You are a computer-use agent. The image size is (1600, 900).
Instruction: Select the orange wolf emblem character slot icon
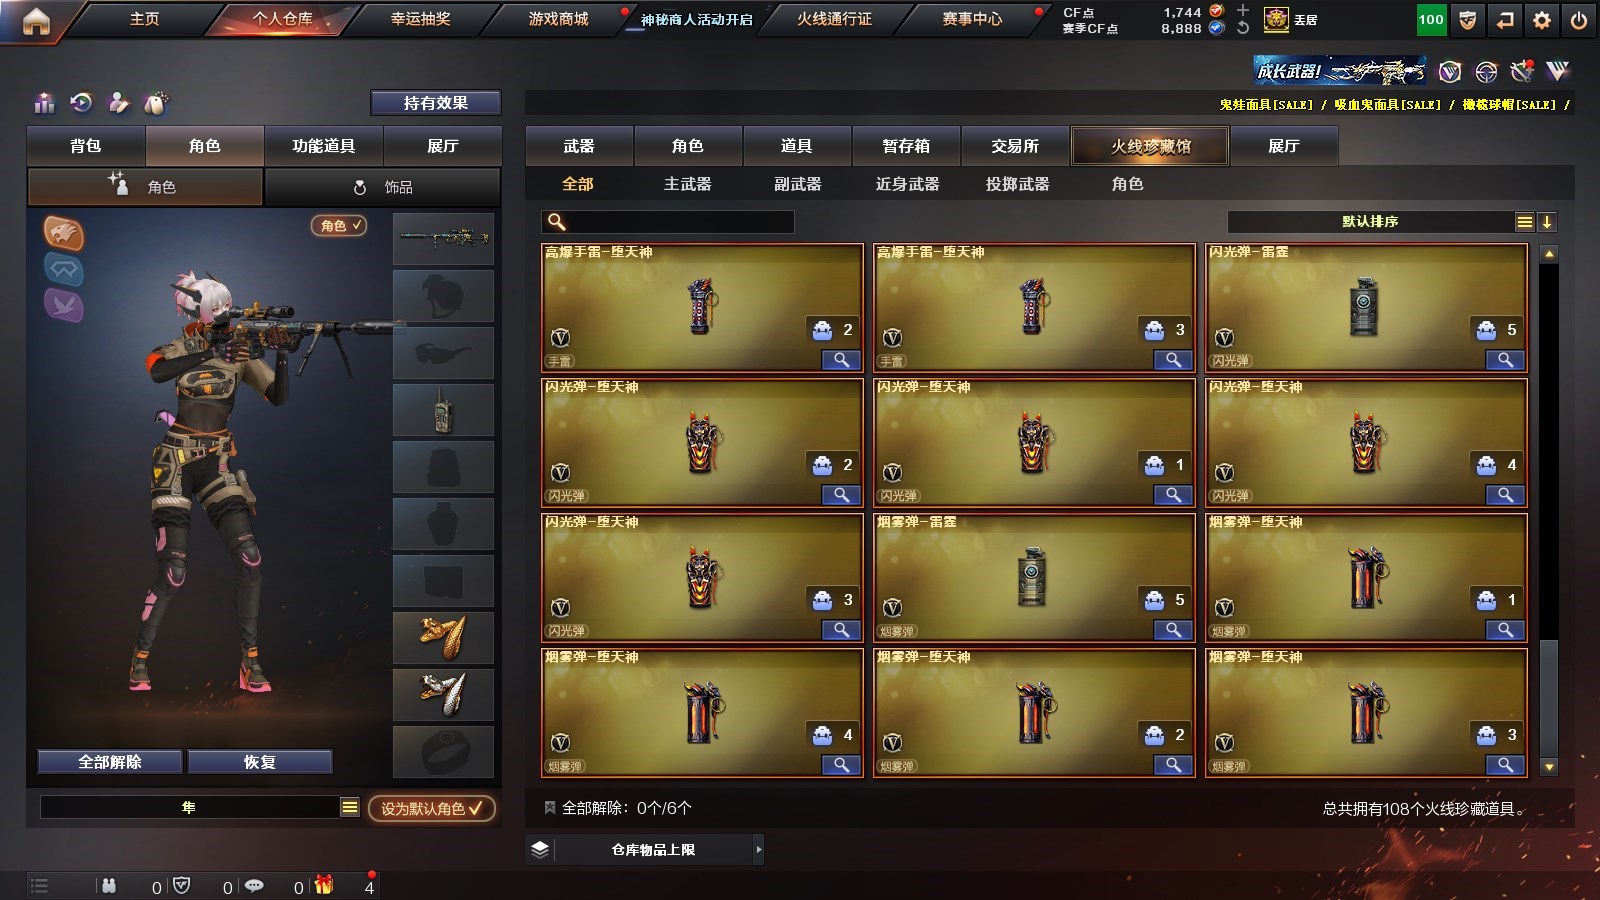(x=63, y=233)
